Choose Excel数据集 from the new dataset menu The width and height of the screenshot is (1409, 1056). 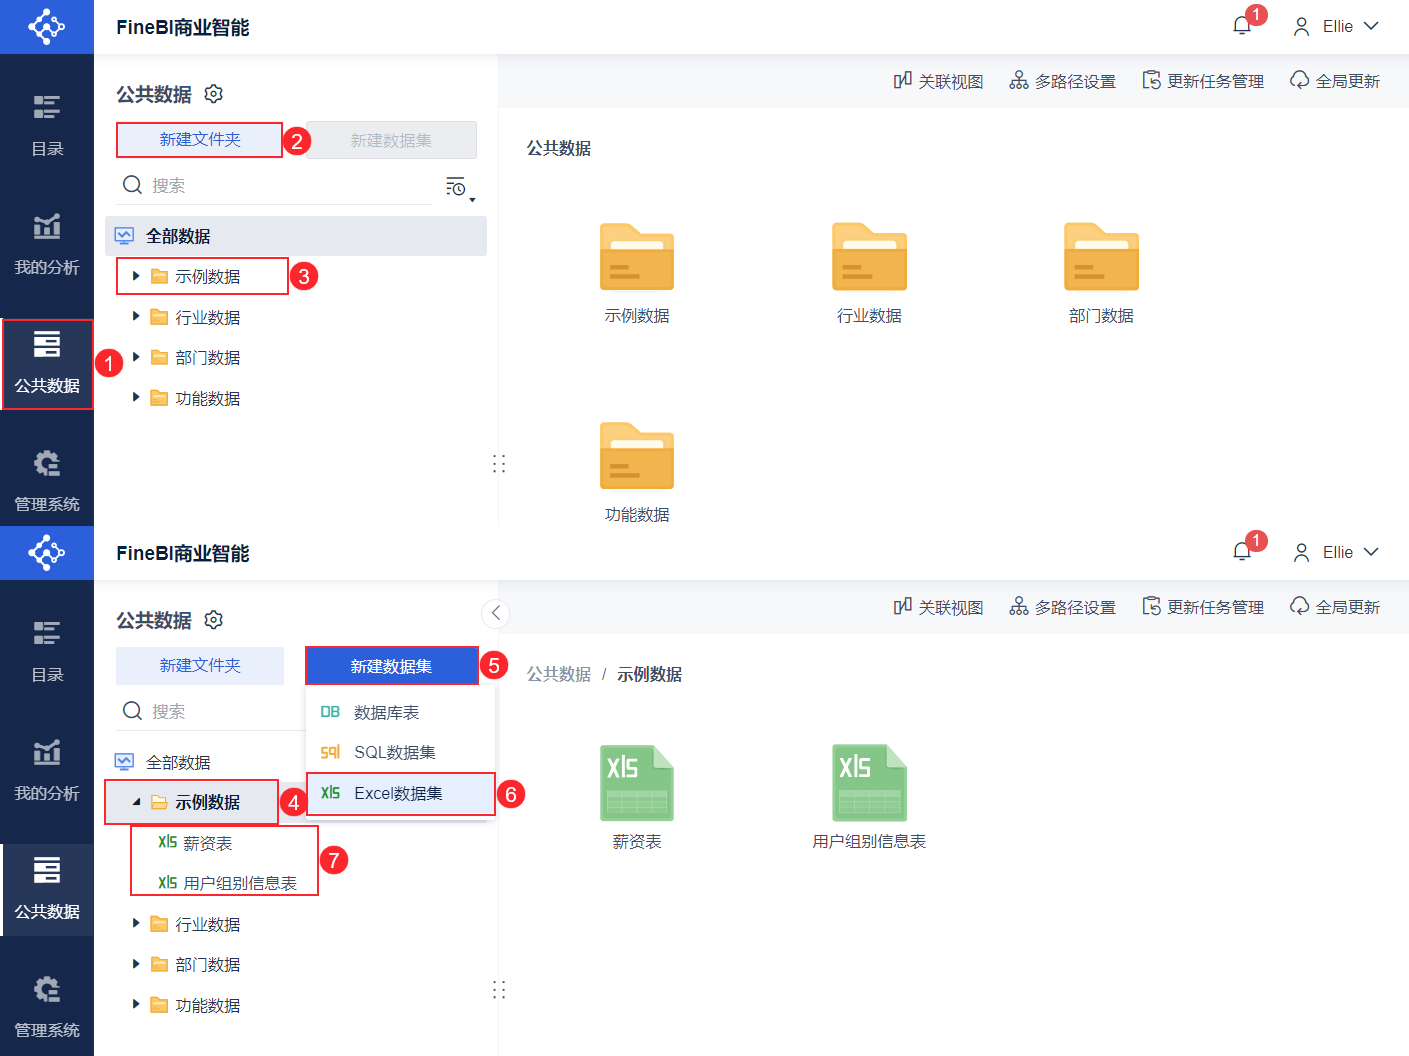(400, 793)
